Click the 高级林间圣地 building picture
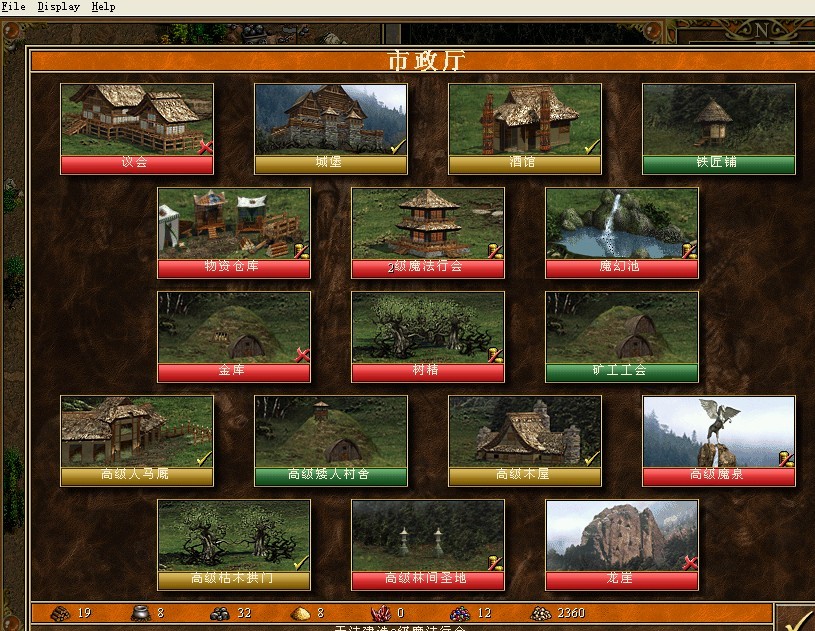This screenshot has height=631, width=815. tap(428, 536)
